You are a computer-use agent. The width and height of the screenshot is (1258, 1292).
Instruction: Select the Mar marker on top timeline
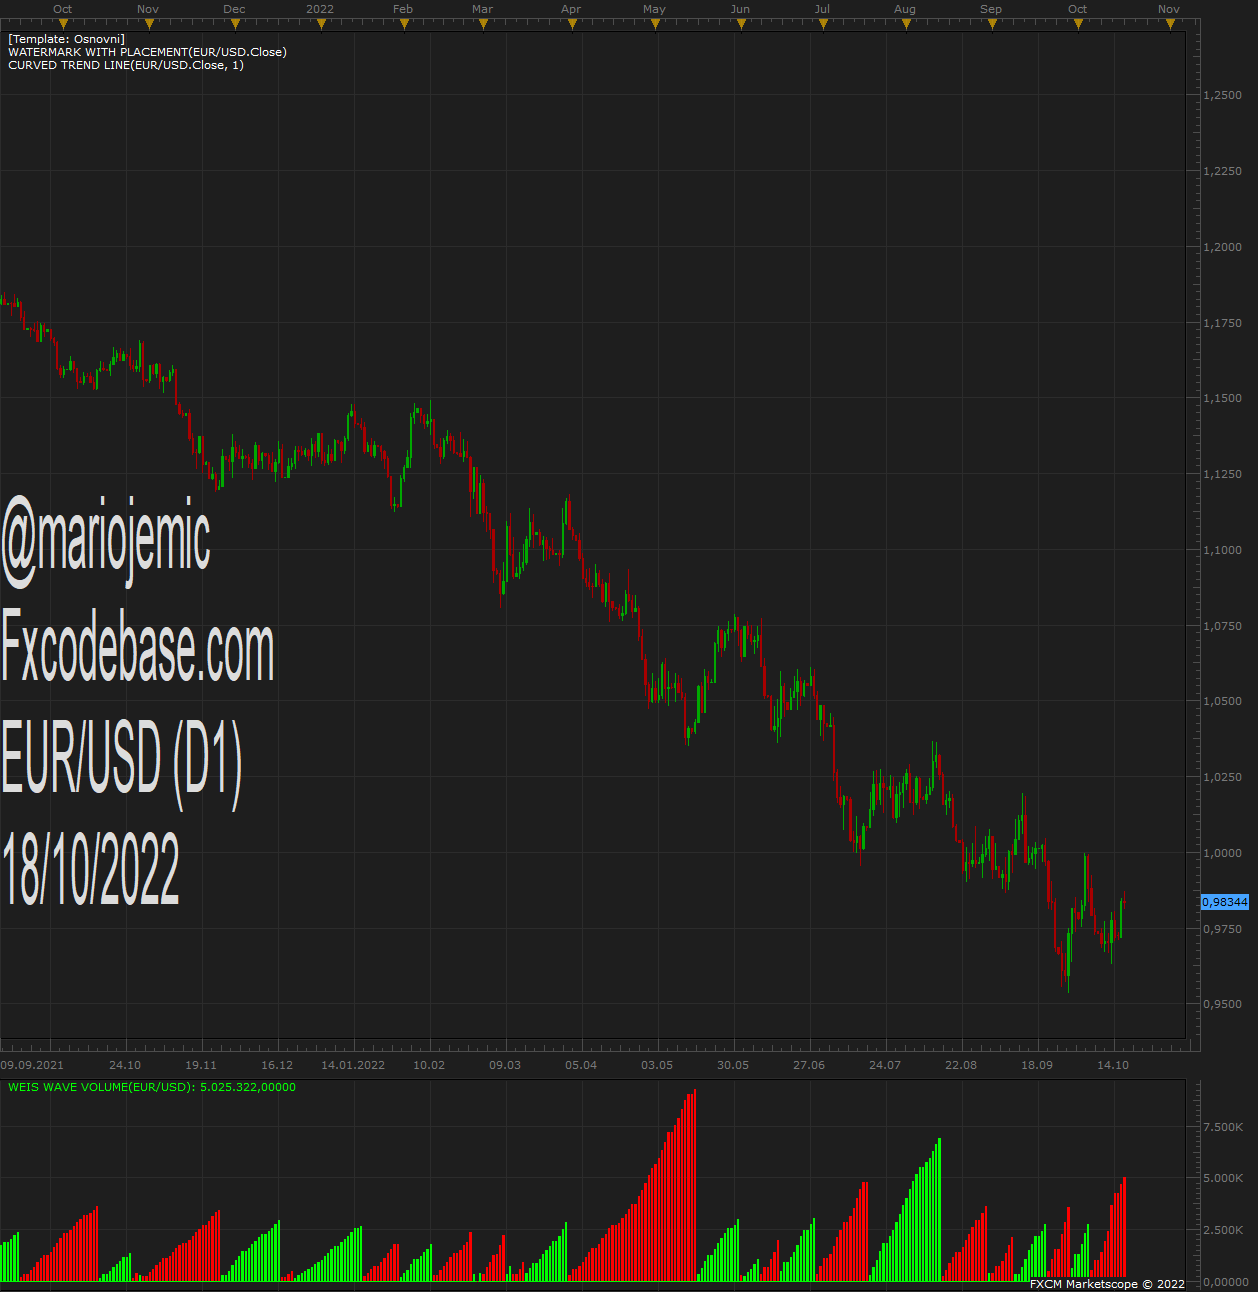483,24
